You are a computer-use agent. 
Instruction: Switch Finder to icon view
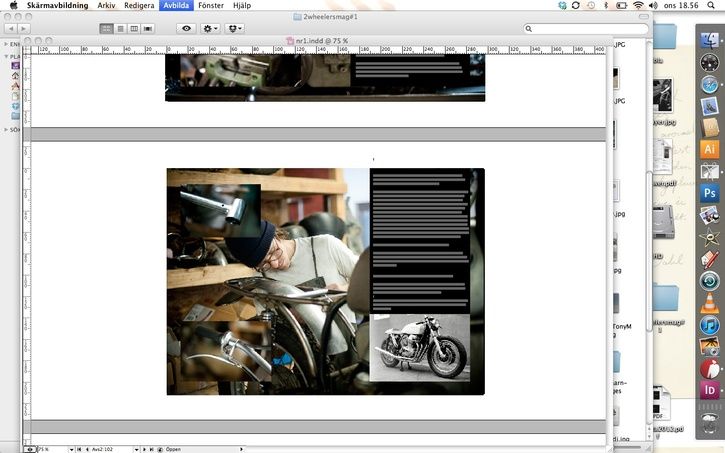pos(107,29)
